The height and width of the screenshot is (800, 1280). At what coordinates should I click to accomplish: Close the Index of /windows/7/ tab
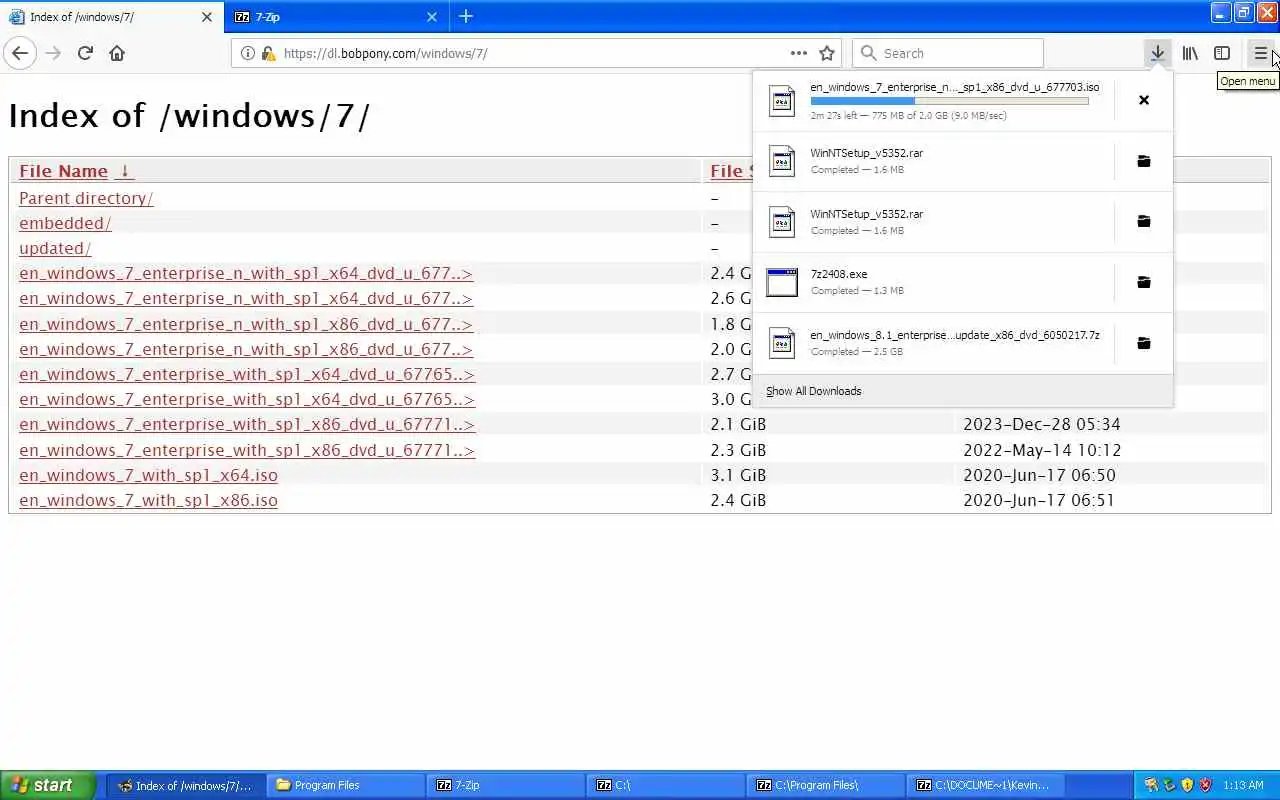tap(207, 17)
